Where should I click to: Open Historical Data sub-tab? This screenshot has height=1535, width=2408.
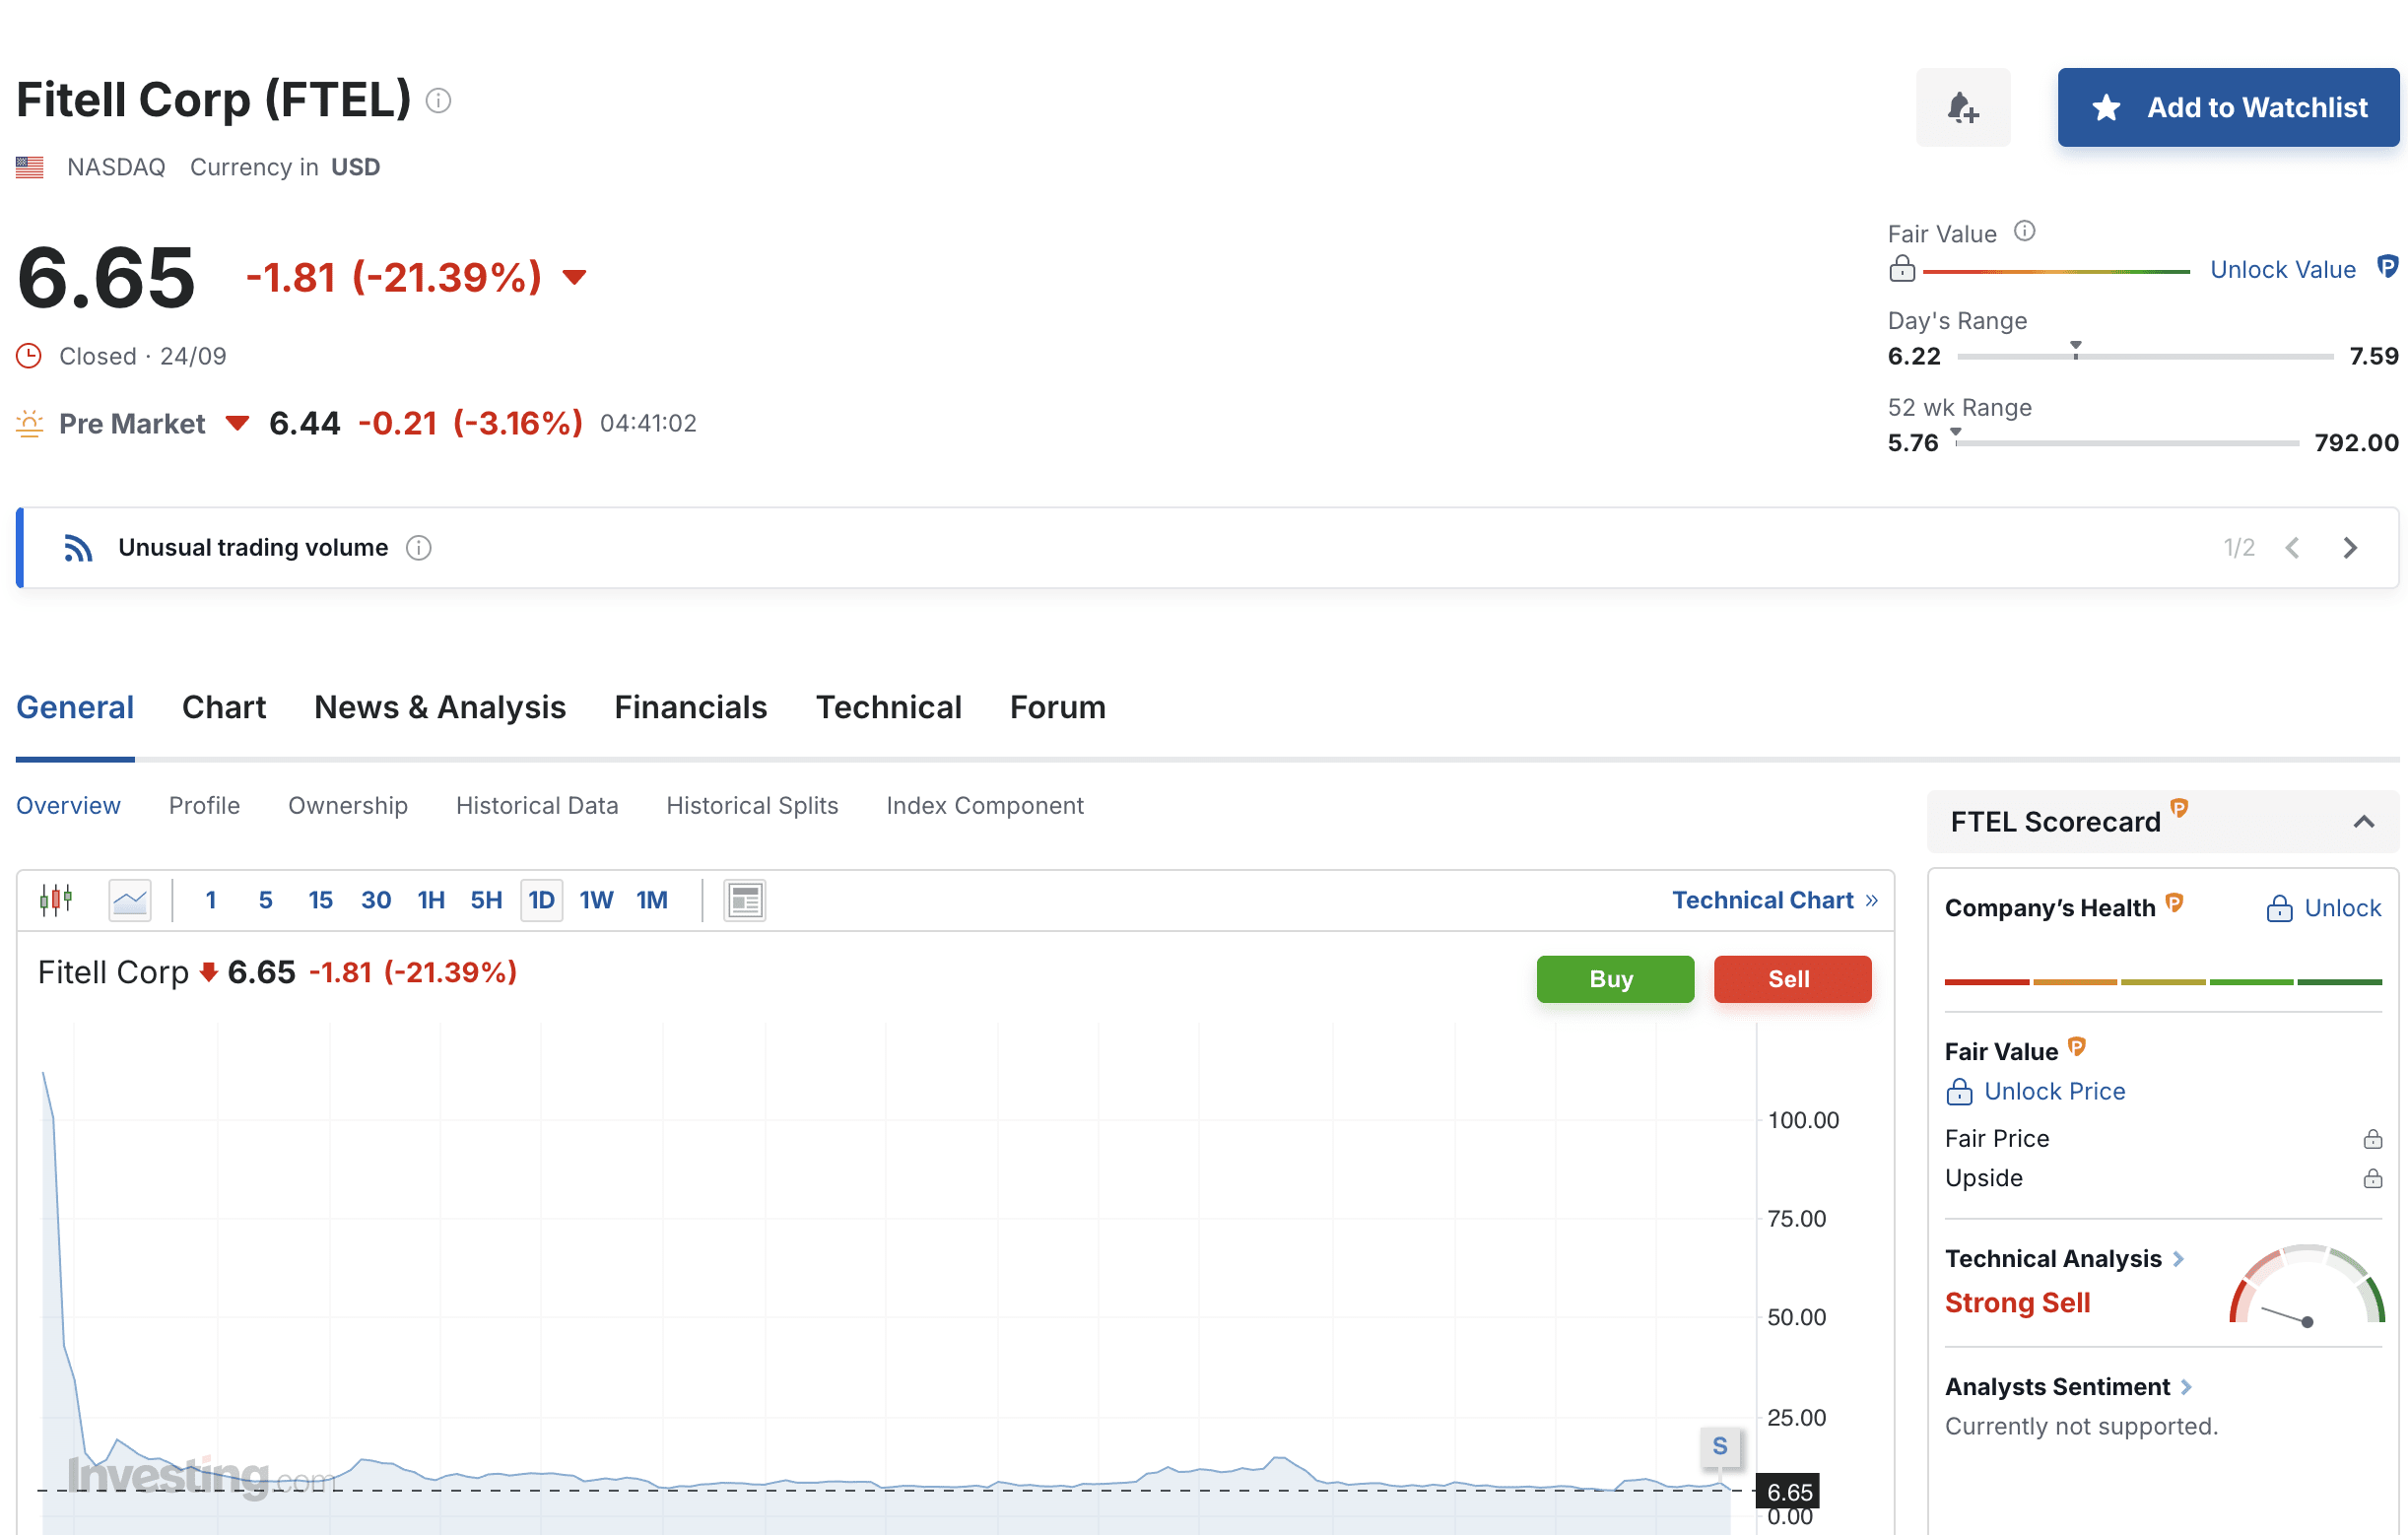coord(536,805)
